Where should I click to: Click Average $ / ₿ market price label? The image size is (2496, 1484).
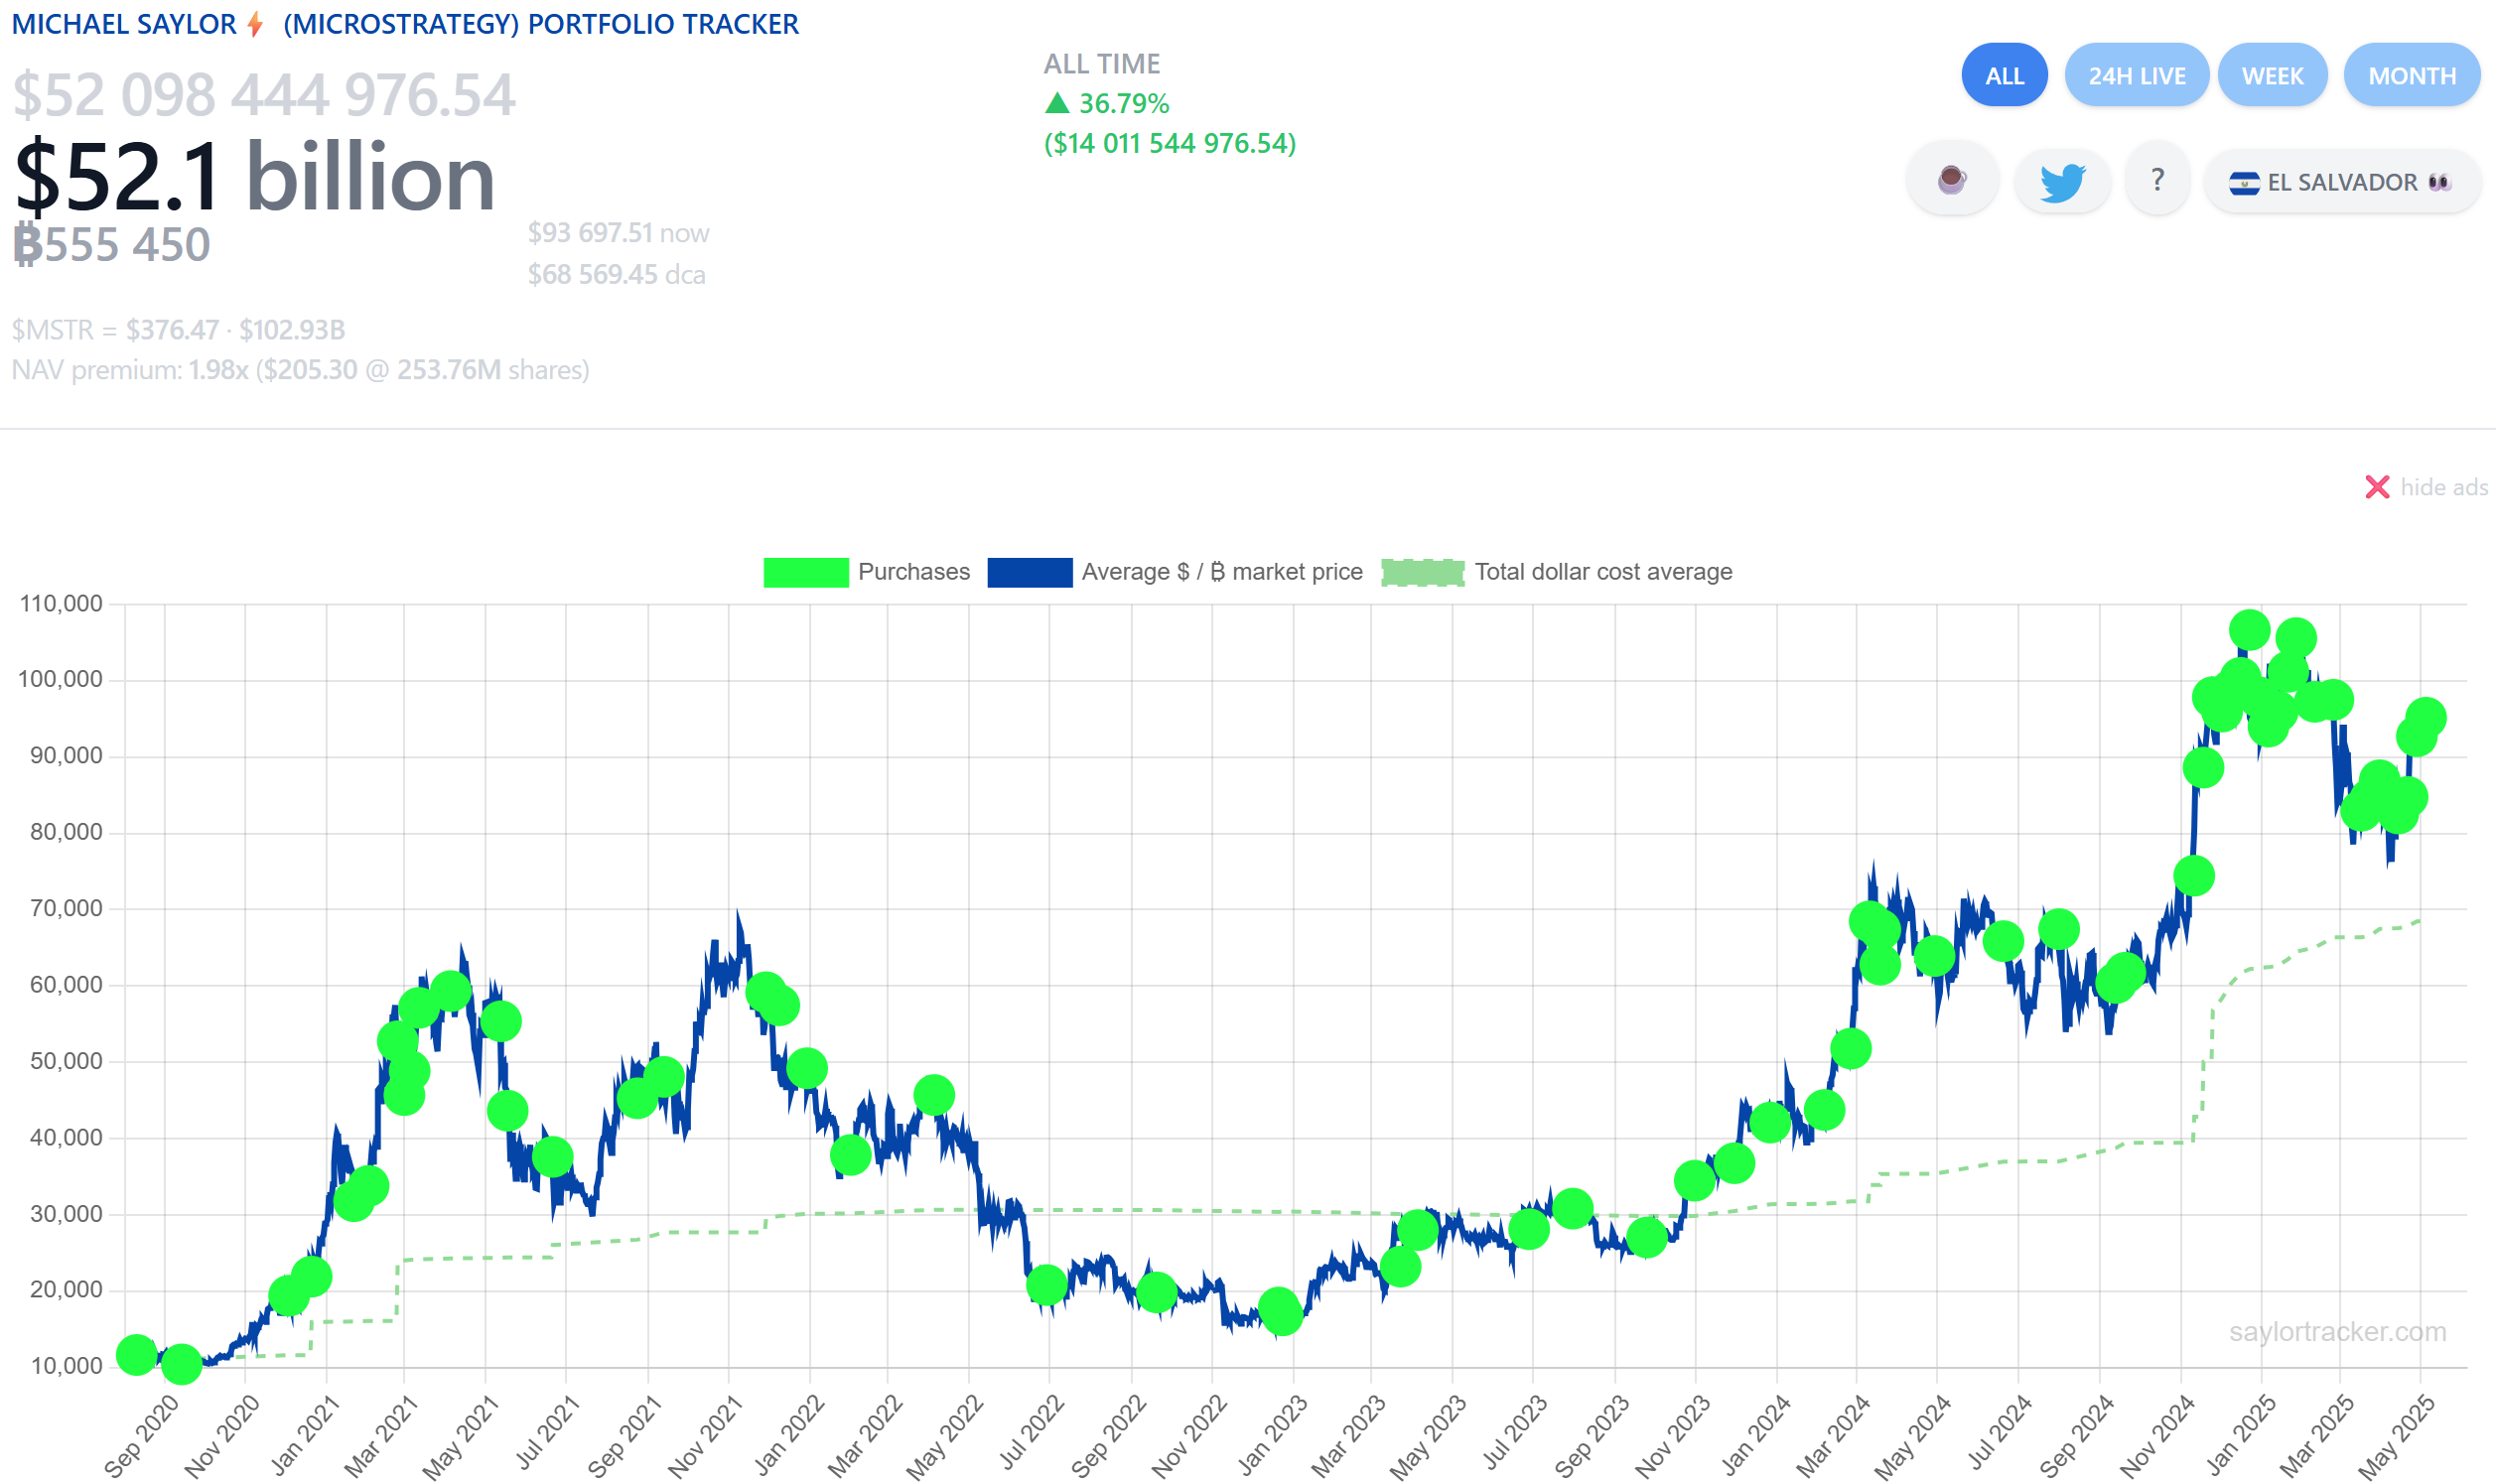pyautogui.click(x=1221, y=571)
